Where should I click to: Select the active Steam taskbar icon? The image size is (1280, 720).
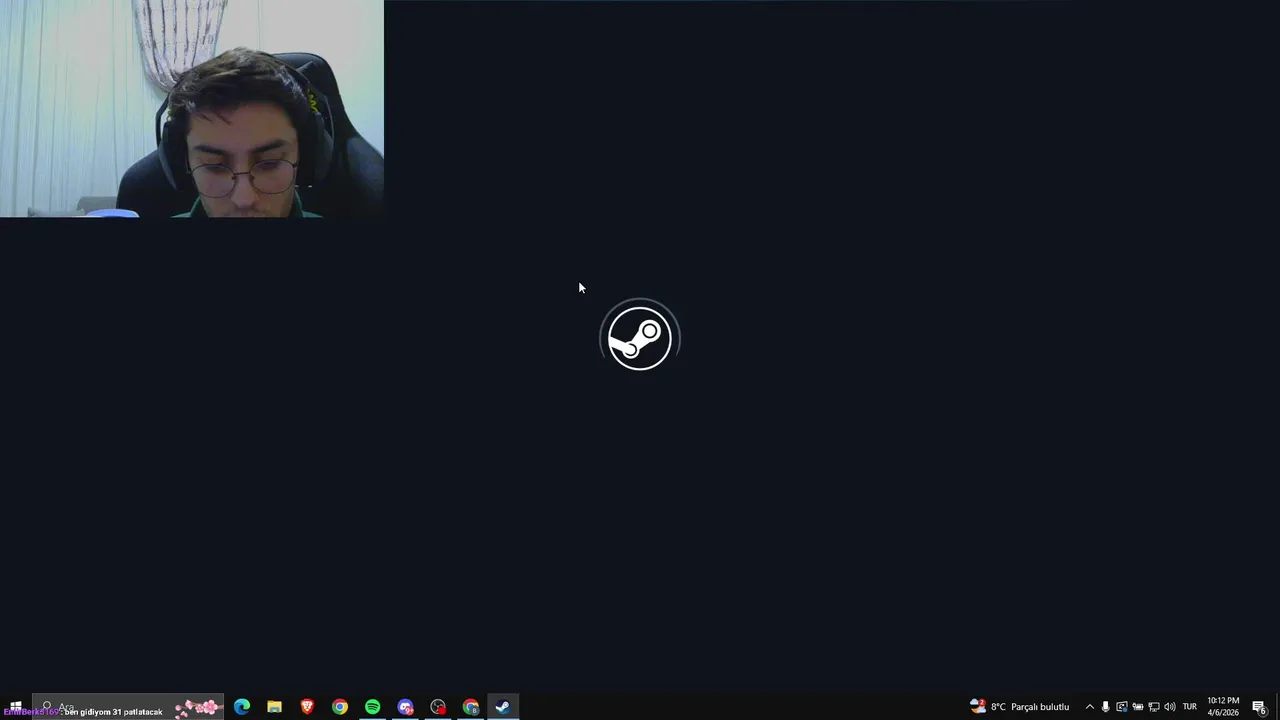click(x=503, y=707)
